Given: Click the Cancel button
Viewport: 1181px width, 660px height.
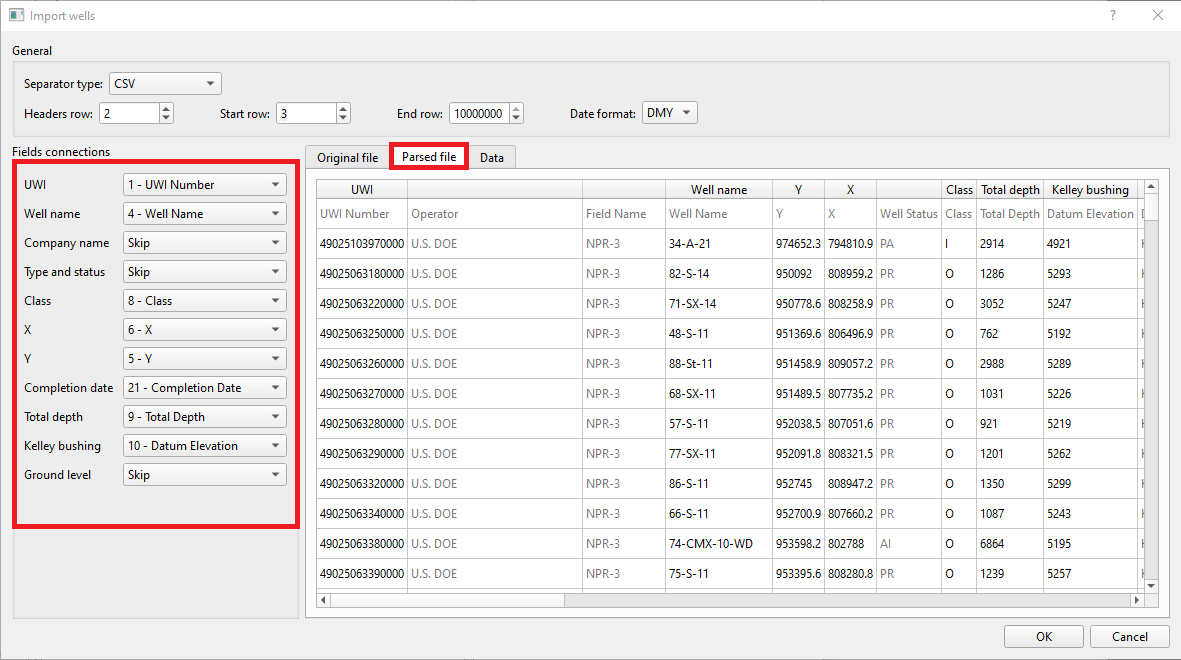Looking at the screenshot, I should 1129,636.
